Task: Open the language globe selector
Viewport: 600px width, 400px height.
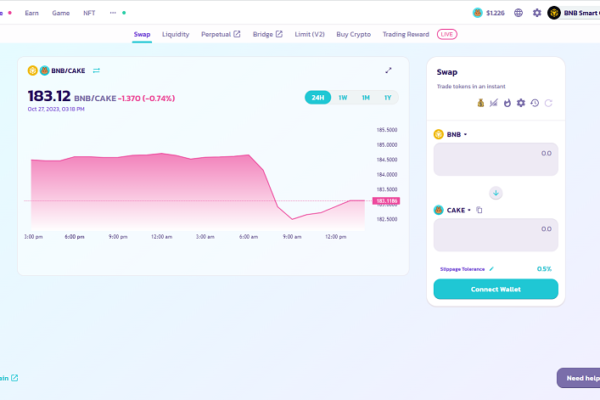Action: point(518,13)
